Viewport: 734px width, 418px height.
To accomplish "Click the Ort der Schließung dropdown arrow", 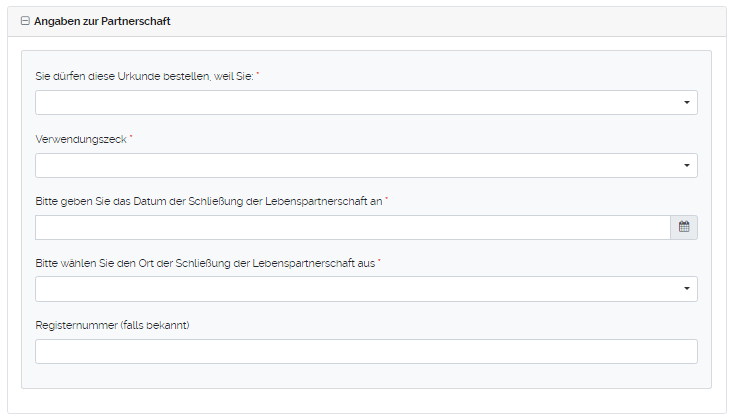I will 687,289.
